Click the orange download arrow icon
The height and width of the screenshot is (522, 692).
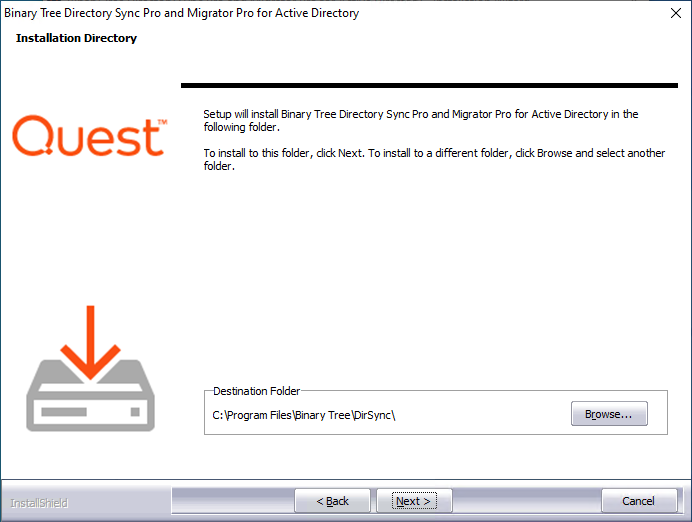click(90, 342)
